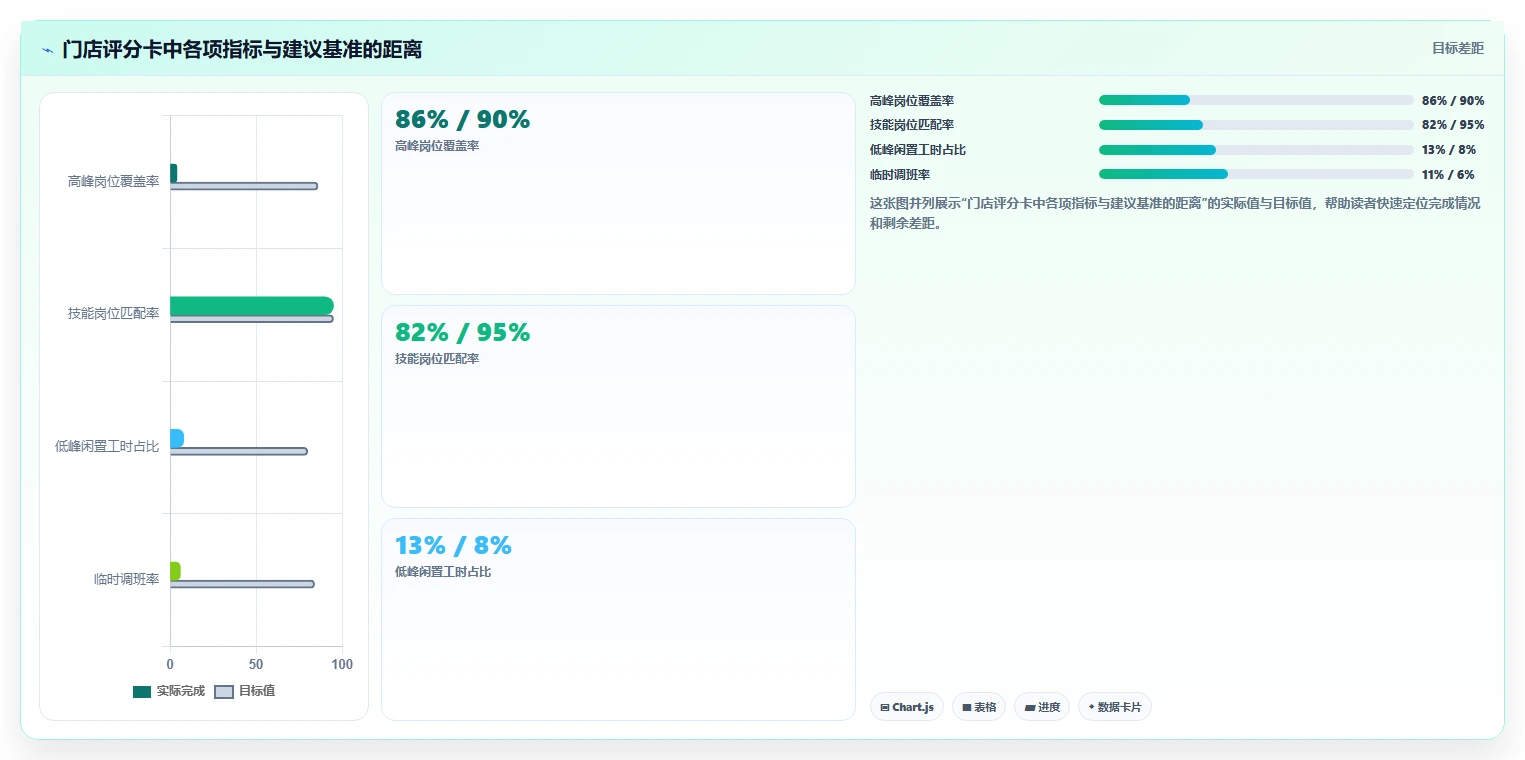The height and width of the screenshot is (760, 1525).
Task: Click the Chart.js tag chip
Action: [x=907, y=707]
